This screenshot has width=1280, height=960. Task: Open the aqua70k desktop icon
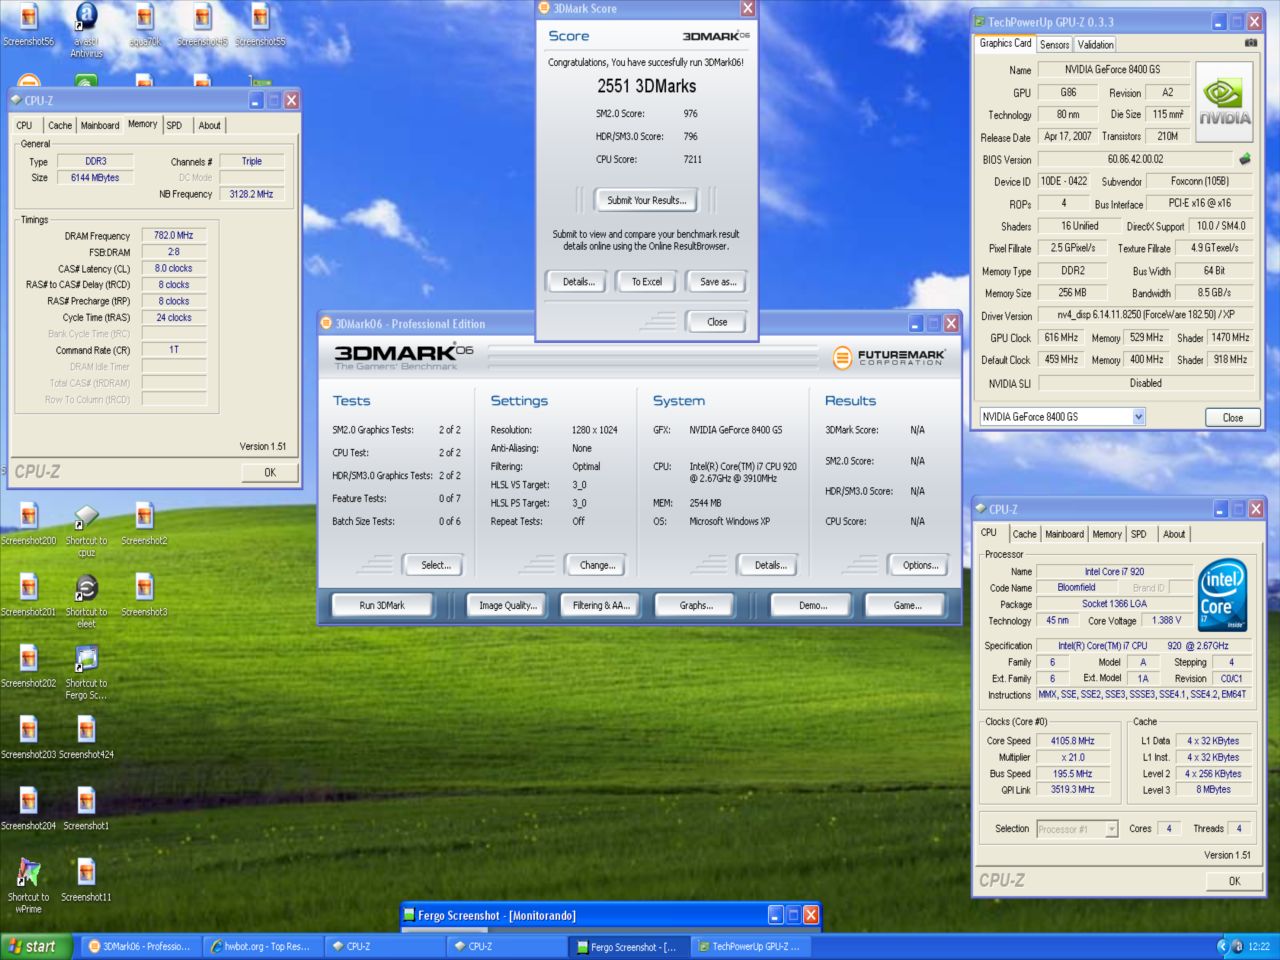144,26
